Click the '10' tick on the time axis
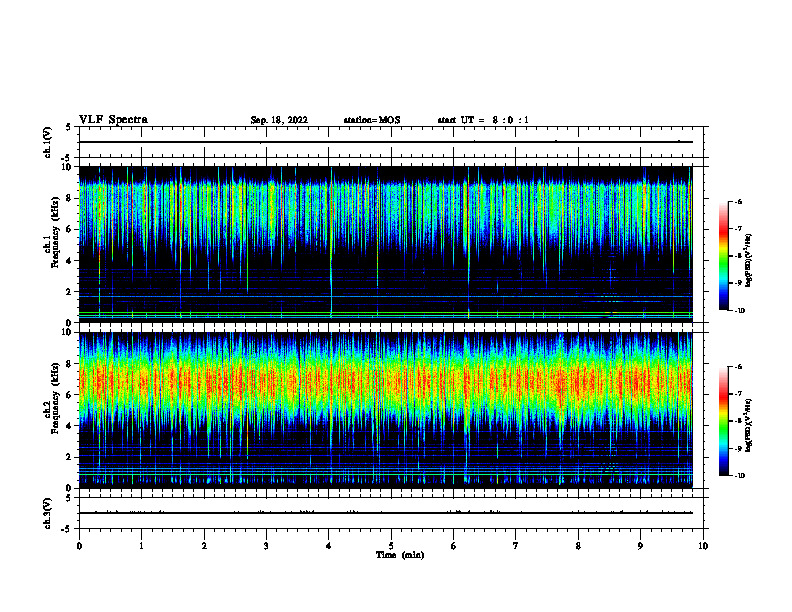Viewport: 792px width, 612px height. (x=703, y=546)
